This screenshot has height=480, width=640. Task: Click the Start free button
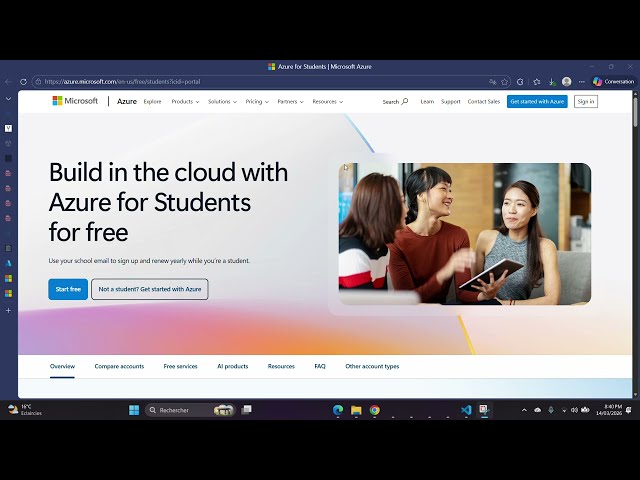click(x=68, y=289)
